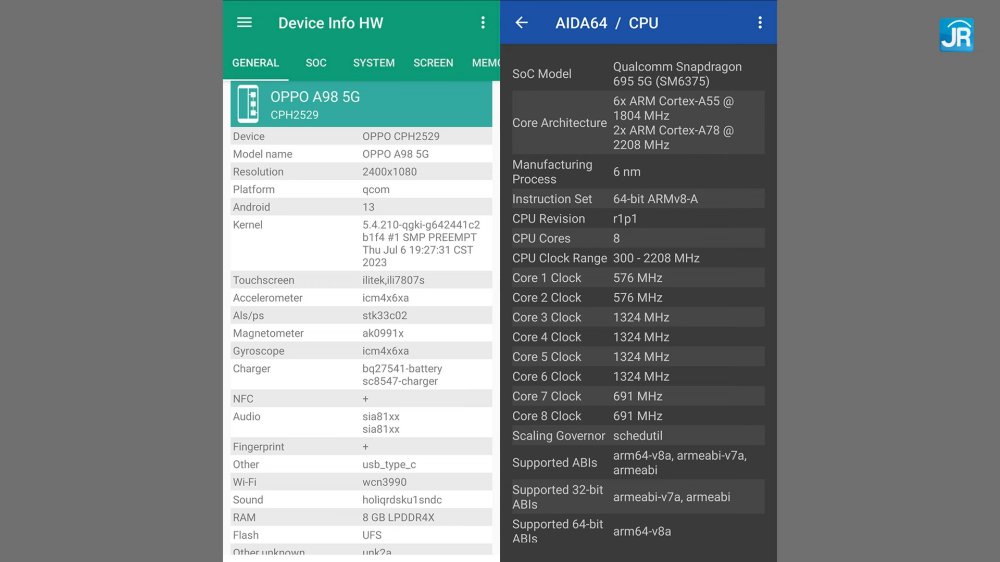1000x562 pixels.
Task: Open the SCREEN tab
Action: [x=433, y=63]
